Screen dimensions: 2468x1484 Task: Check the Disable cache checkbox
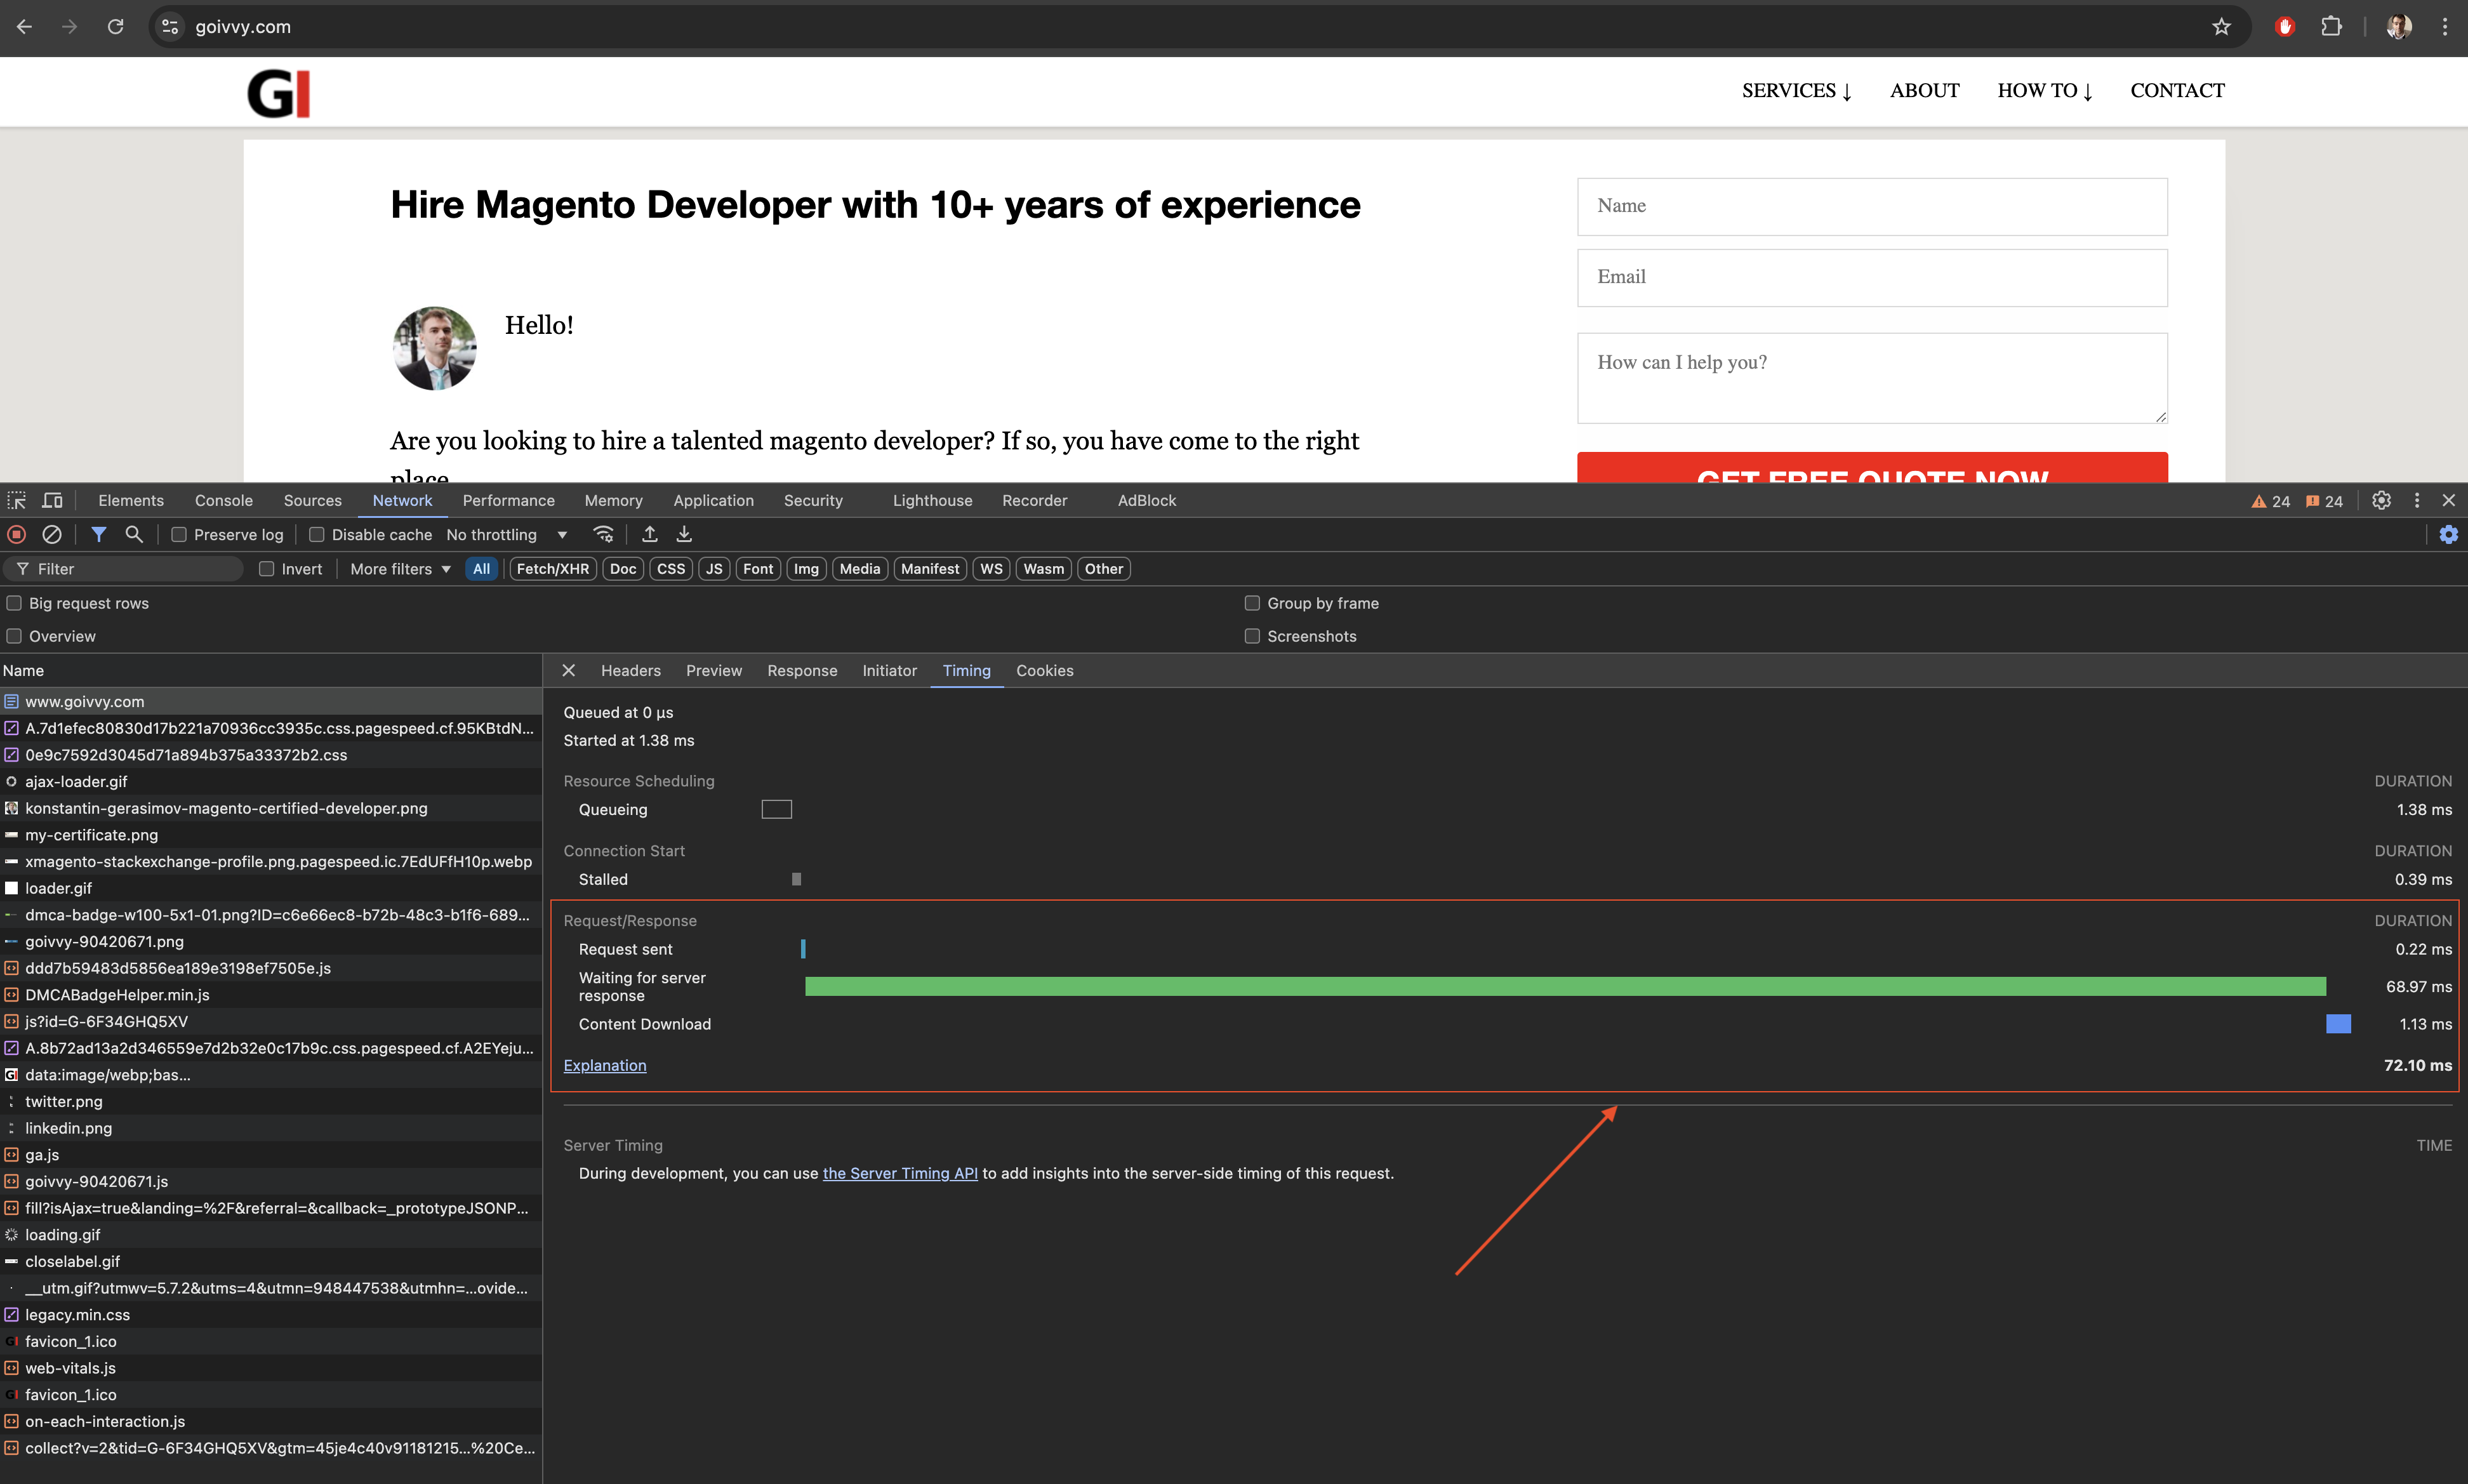pyautogui.click(x=317, y=534)
